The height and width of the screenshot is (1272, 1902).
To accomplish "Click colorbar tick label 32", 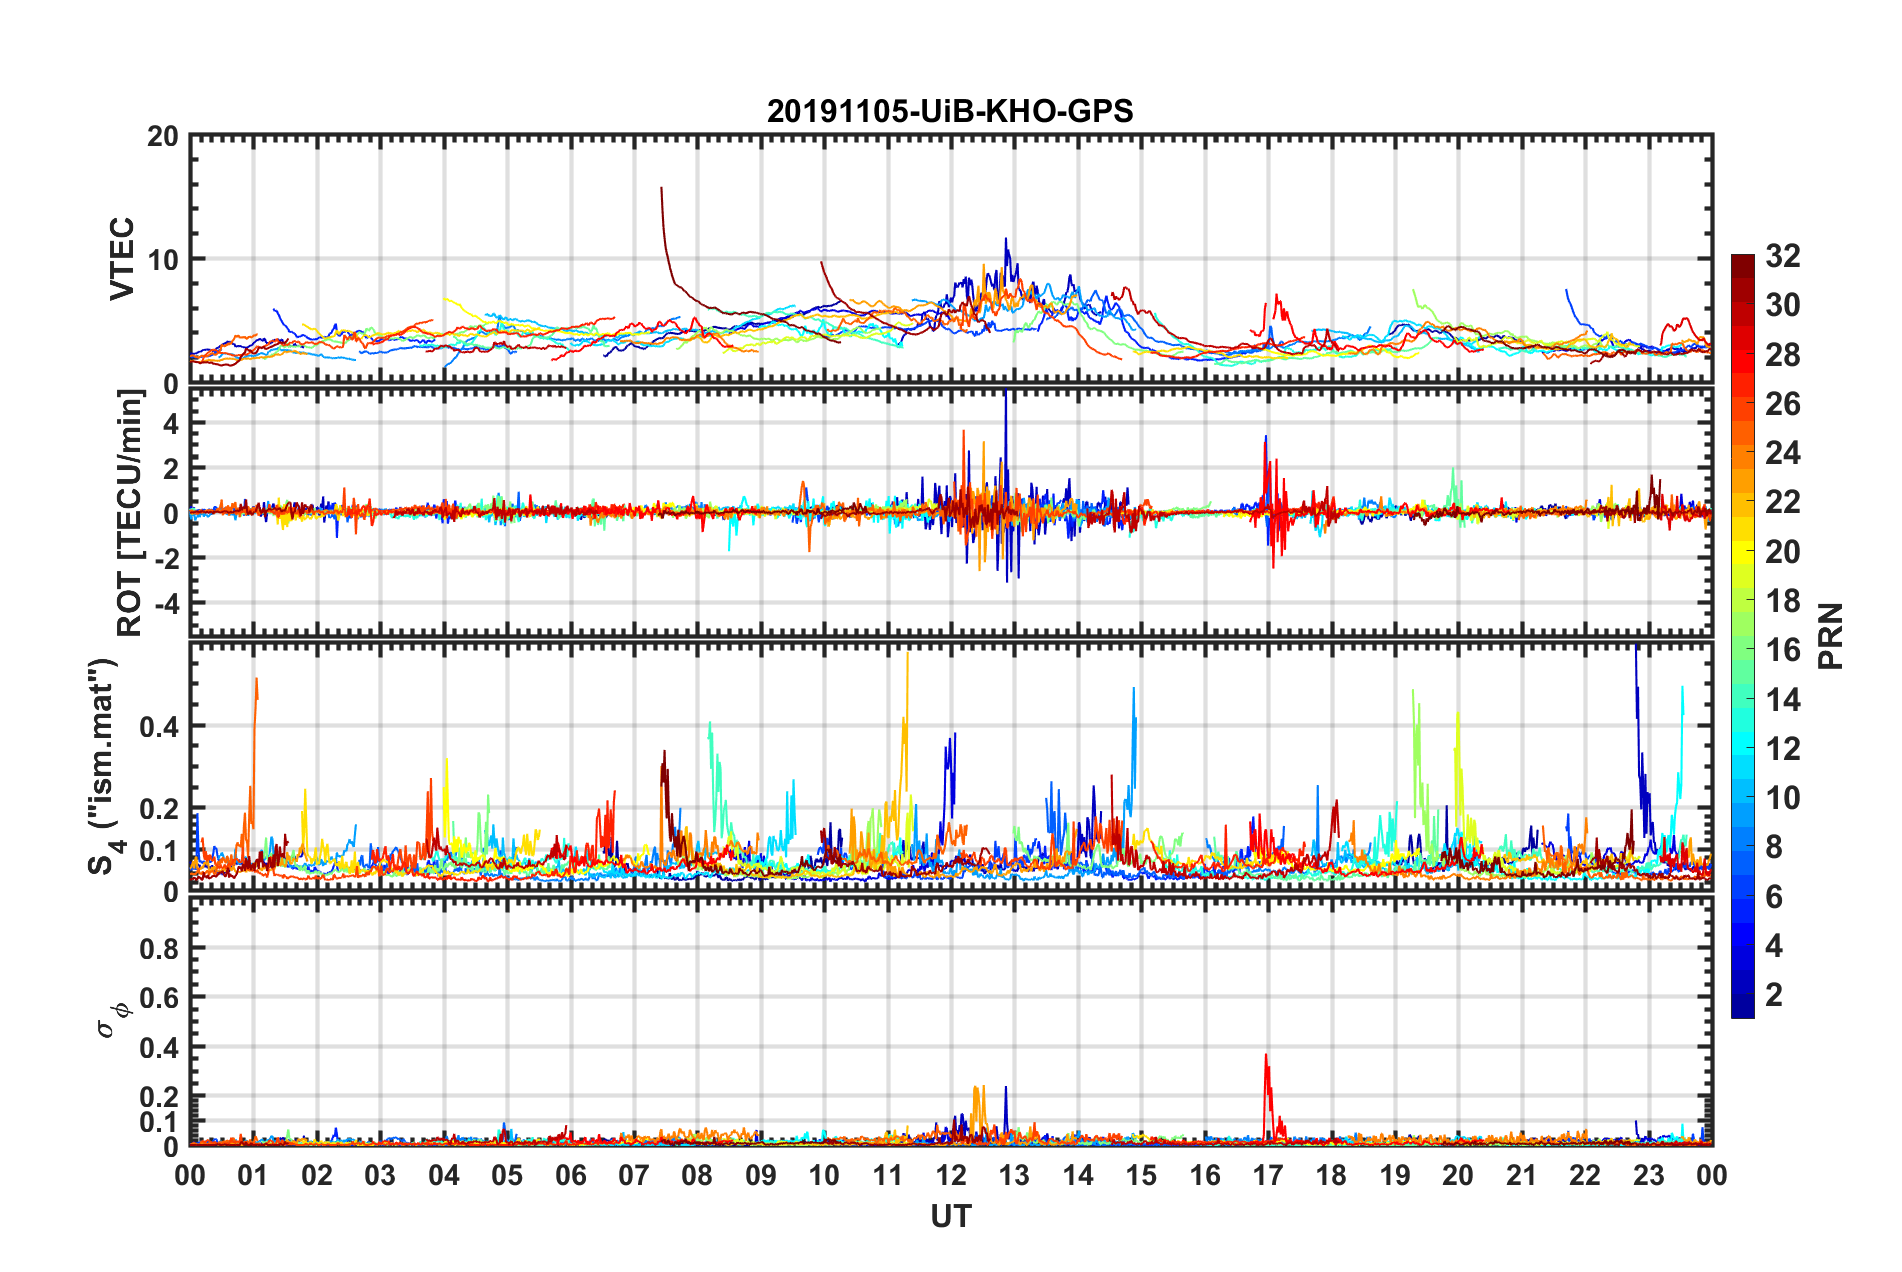I will click(x=1783, y=256).
